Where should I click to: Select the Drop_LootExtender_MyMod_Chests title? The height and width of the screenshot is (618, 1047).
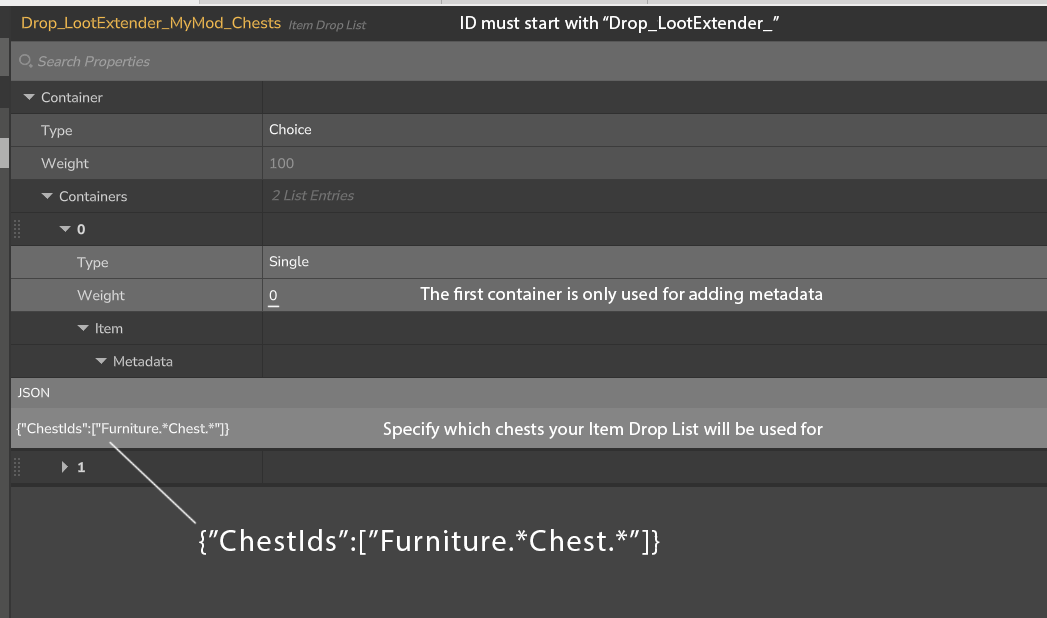click(x=151, y=22)
